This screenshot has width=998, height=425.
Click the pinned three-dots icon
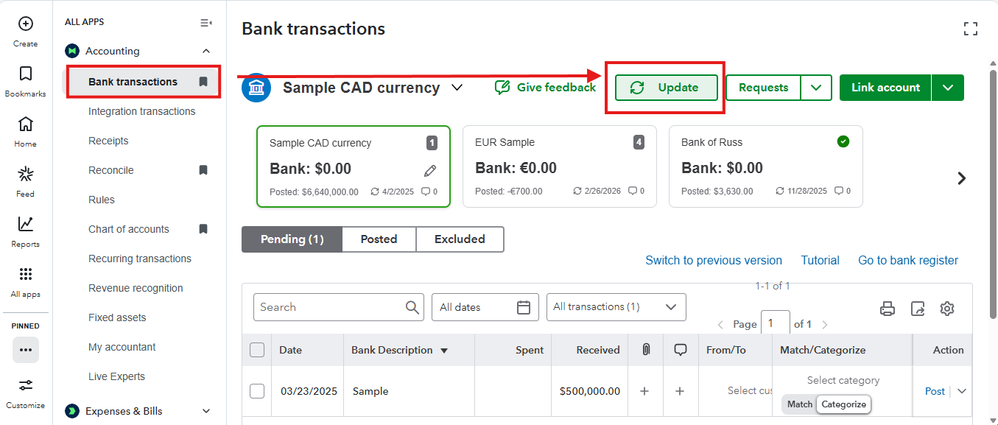(x=25, y=350)
